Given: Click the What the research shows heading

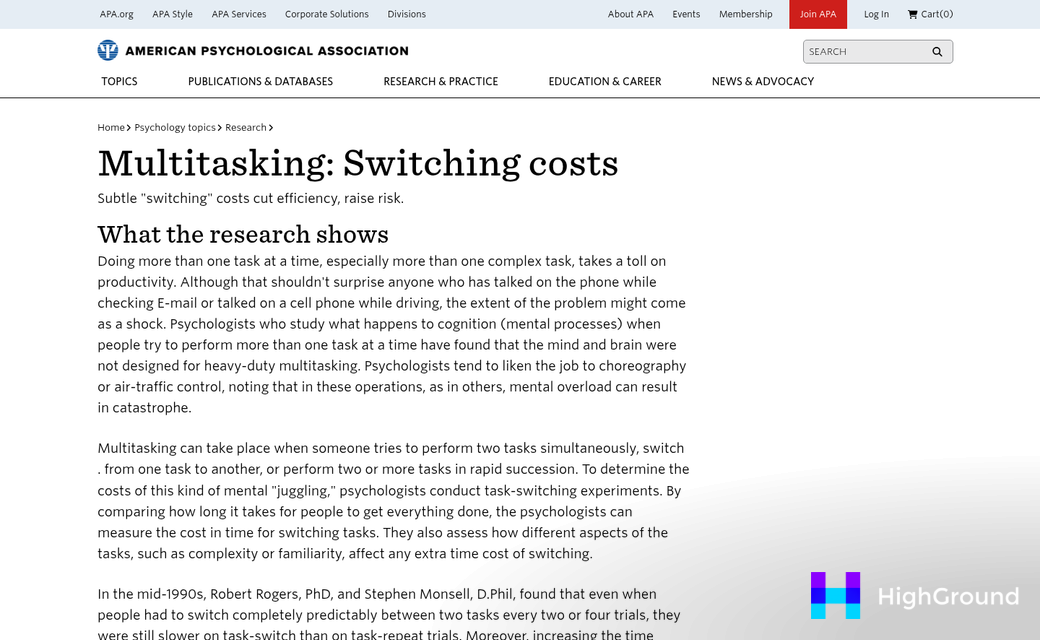Looking at the screenshot, I should tap(243, 234).
